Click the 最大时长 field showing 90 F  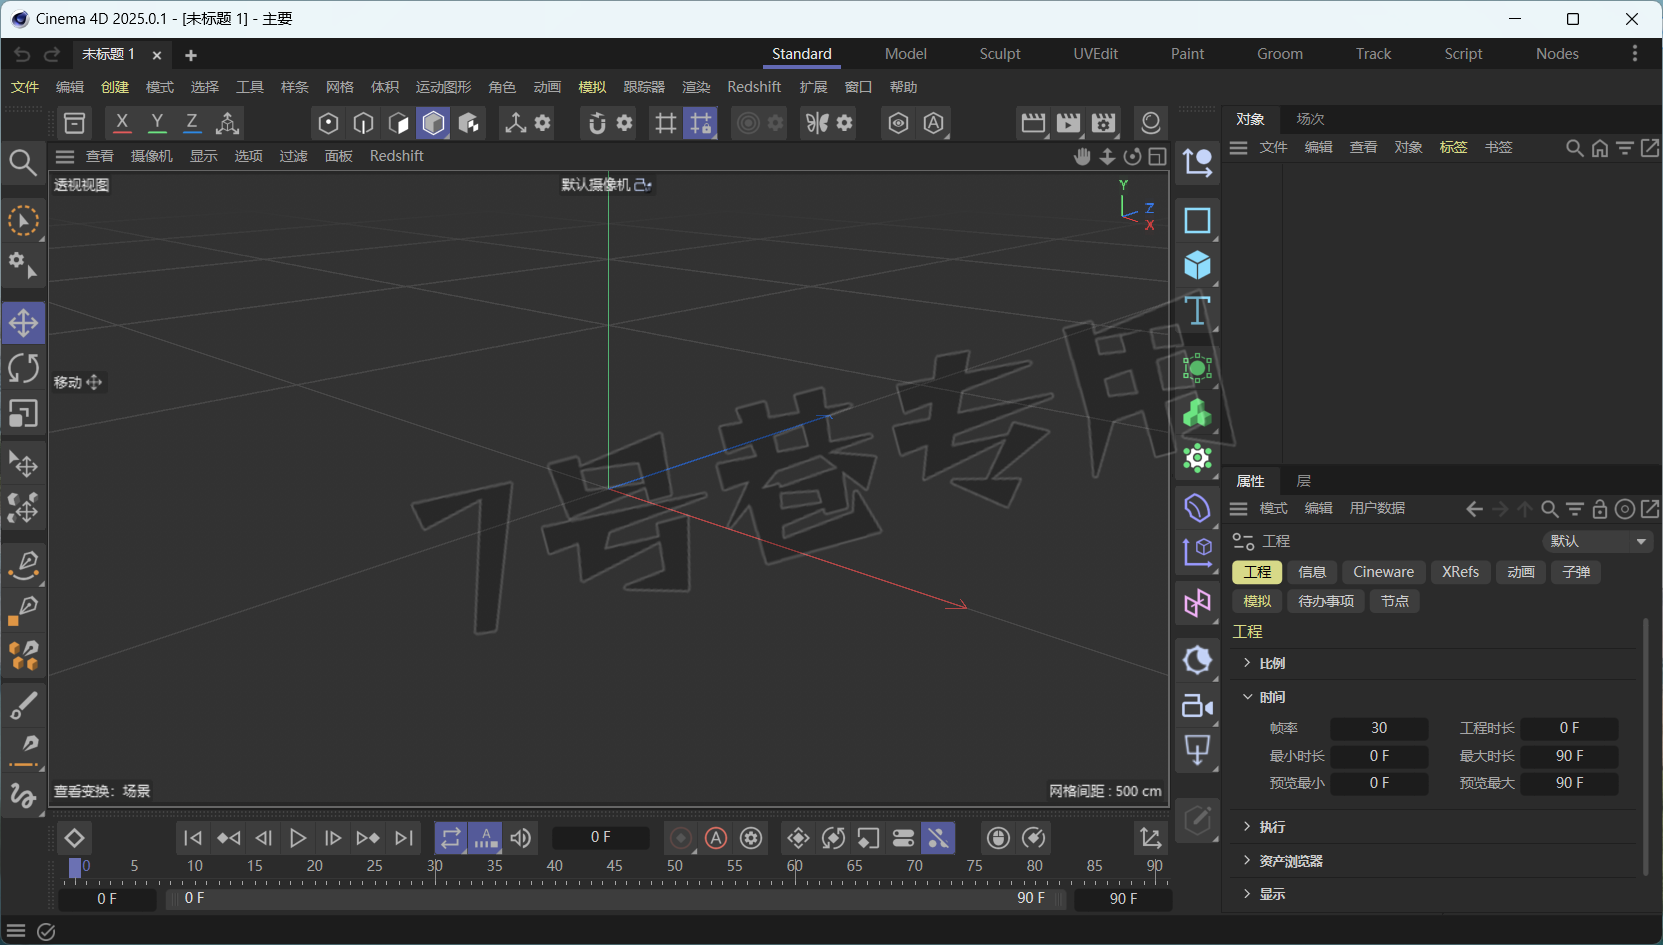[x=1569, y=756]
